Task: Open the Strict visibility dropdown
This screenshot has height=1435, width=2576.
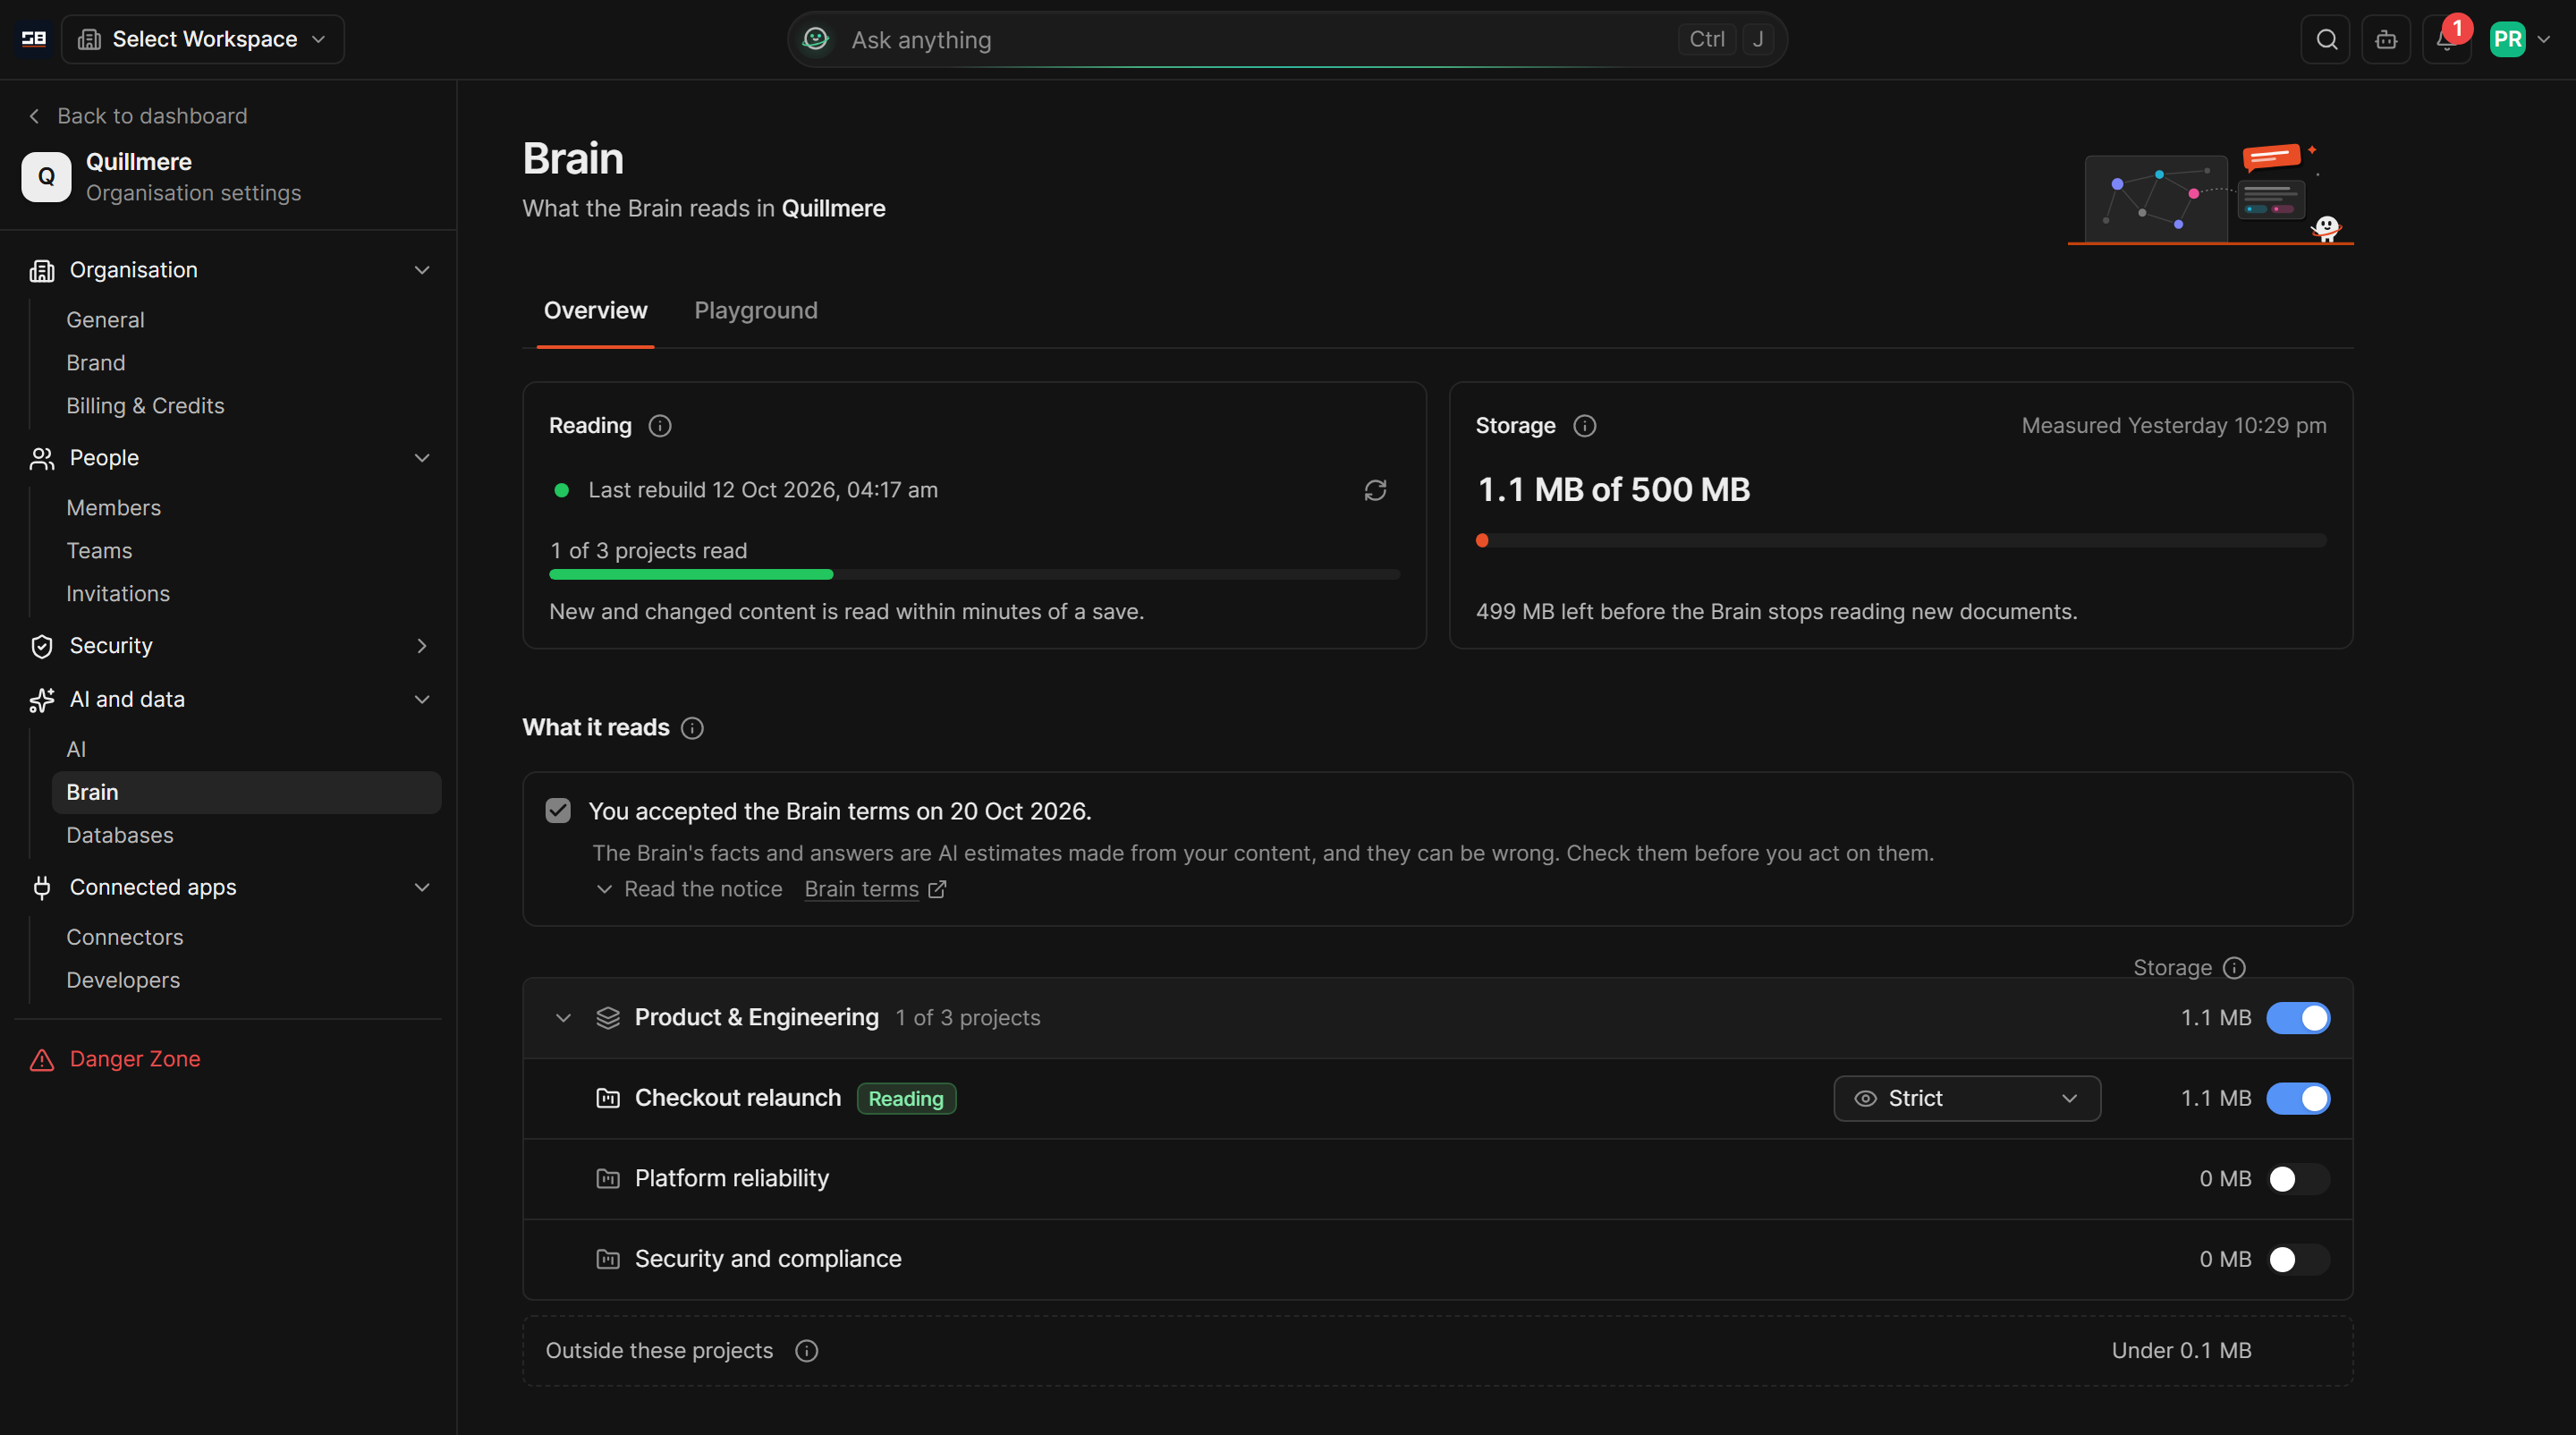Action: (x=1967, y=1098)
